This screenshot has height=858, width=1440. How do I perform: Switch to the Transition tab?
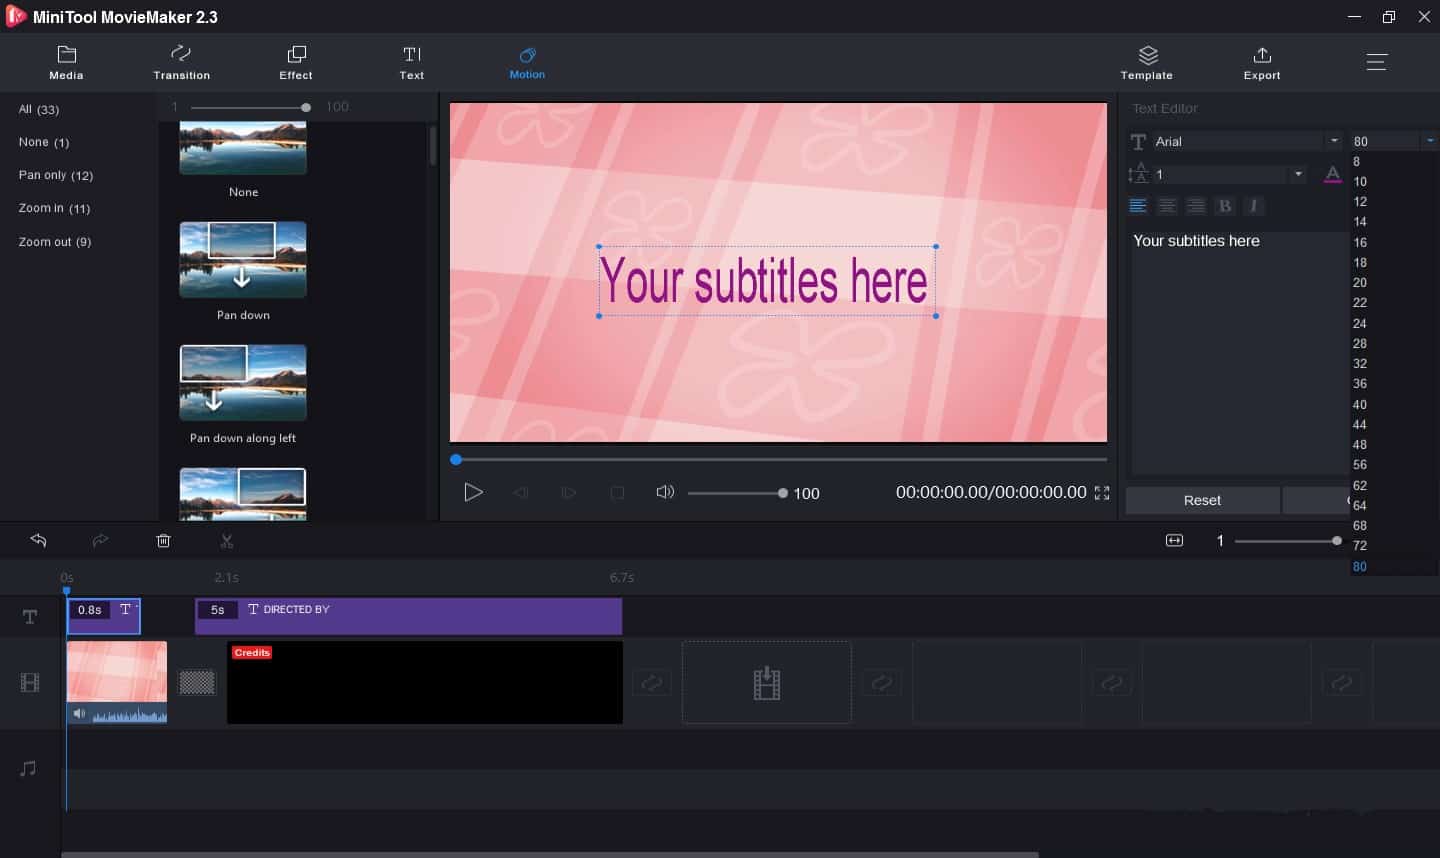point(181,62)
